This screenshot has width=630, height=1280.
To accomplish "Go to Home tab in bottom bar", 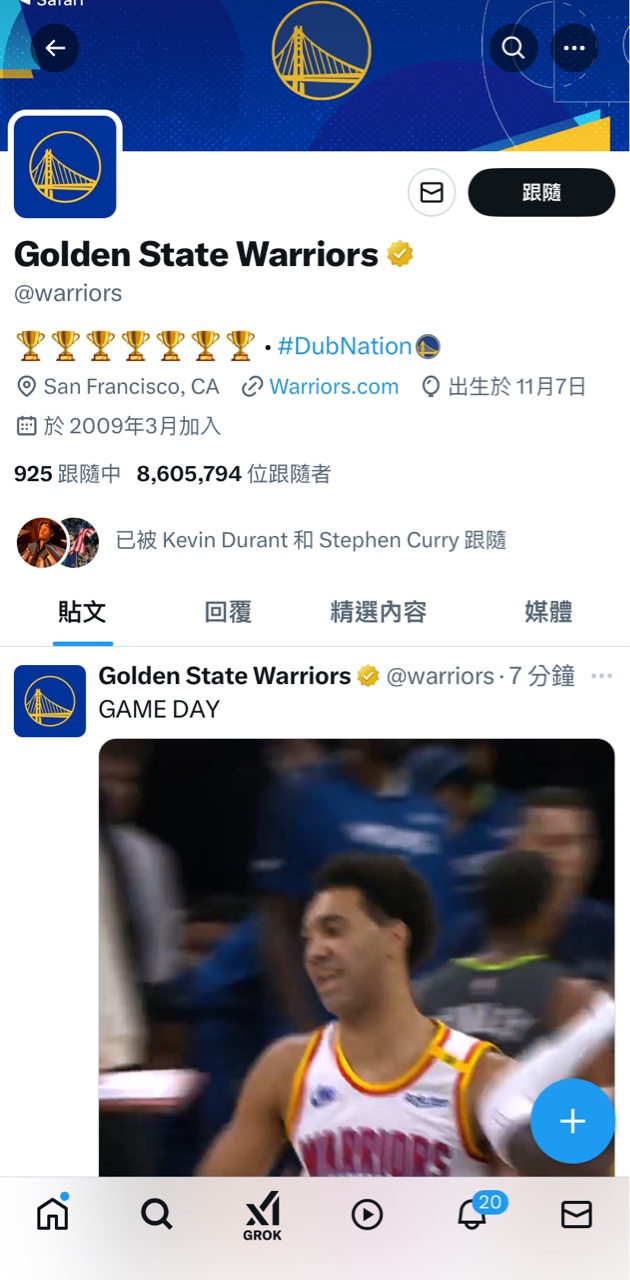I will tap(53, 1214).
